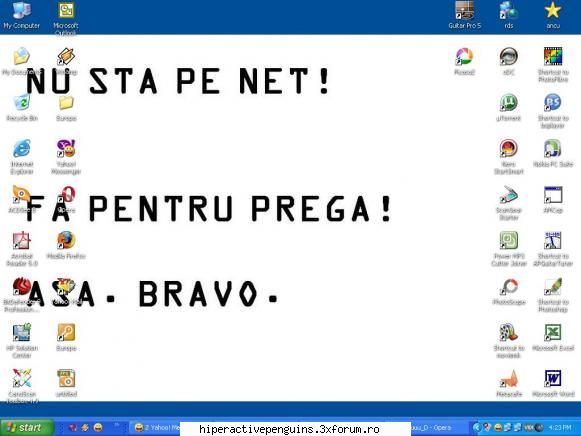
Task: Launch the uTorrent desktop shortcut
Action: 508,107
